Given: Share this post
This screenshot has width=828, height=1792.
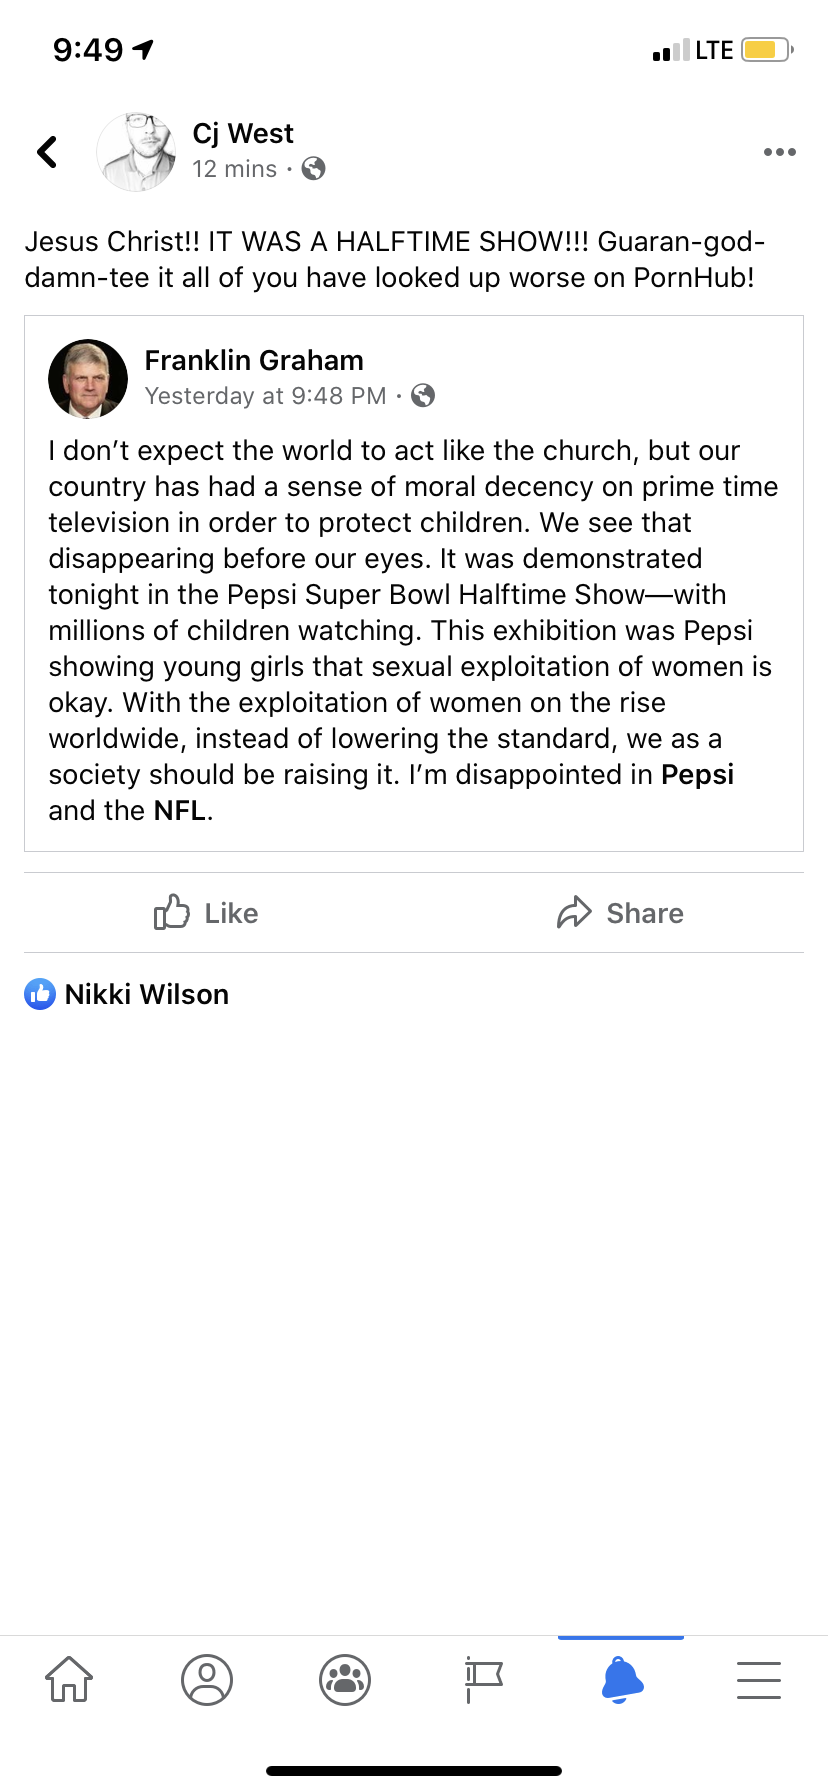Looking at the screenshot, I should (x=621, y=913).
